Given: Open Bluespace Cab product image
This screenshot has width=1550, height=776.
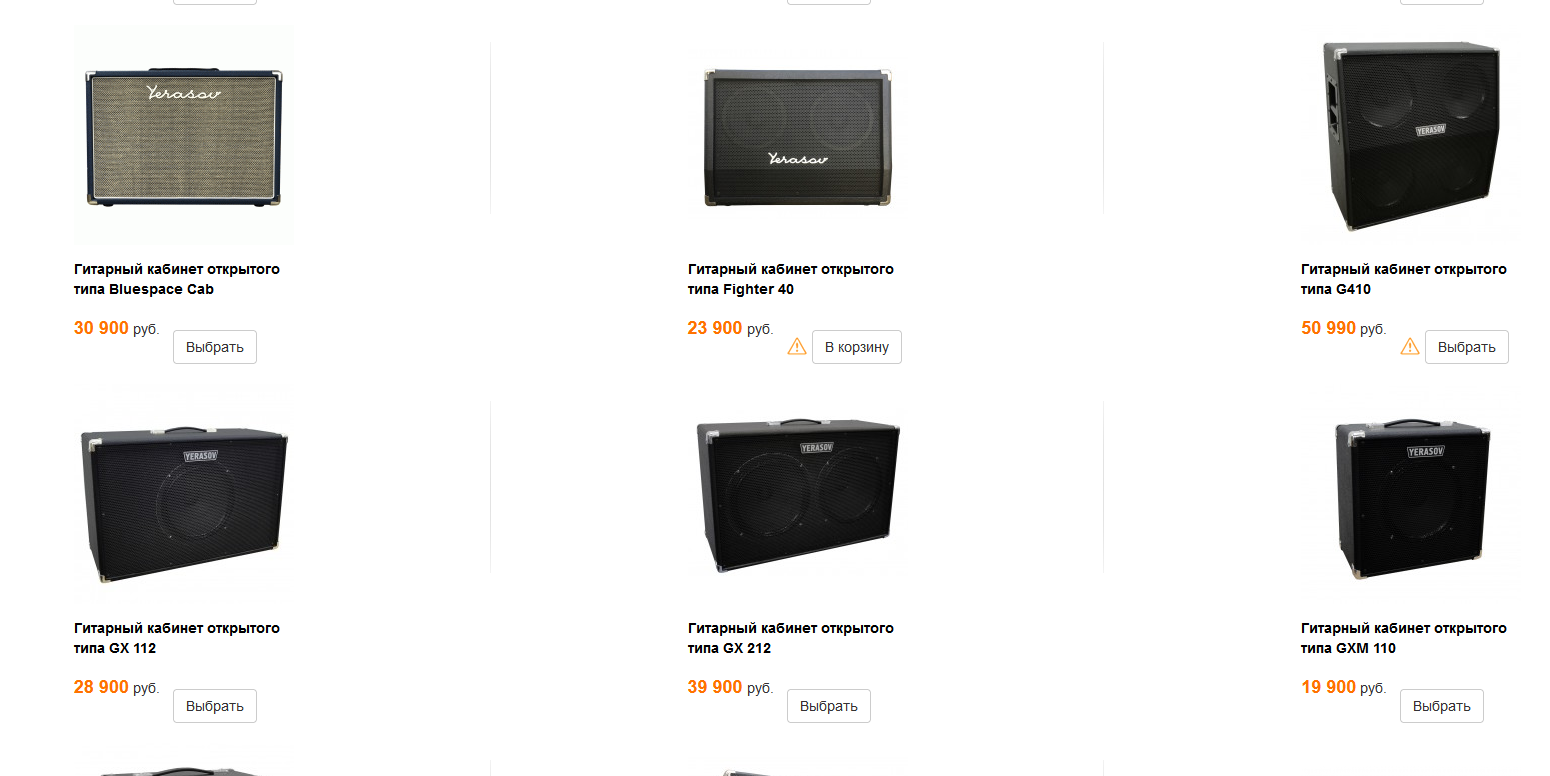Looking at the screenshot, I should (x=183, y=135).
